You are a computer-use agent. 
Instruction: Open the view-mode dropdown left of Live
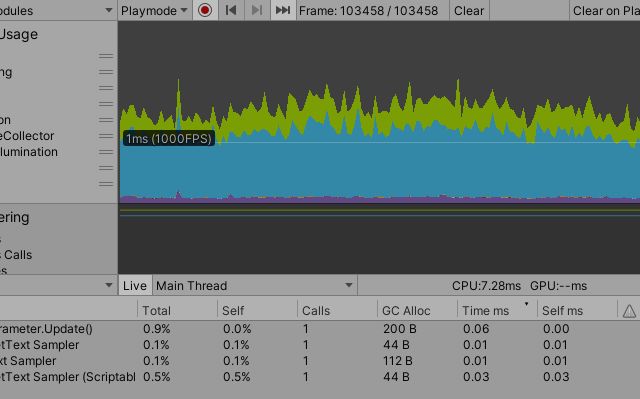pos(58,285)
